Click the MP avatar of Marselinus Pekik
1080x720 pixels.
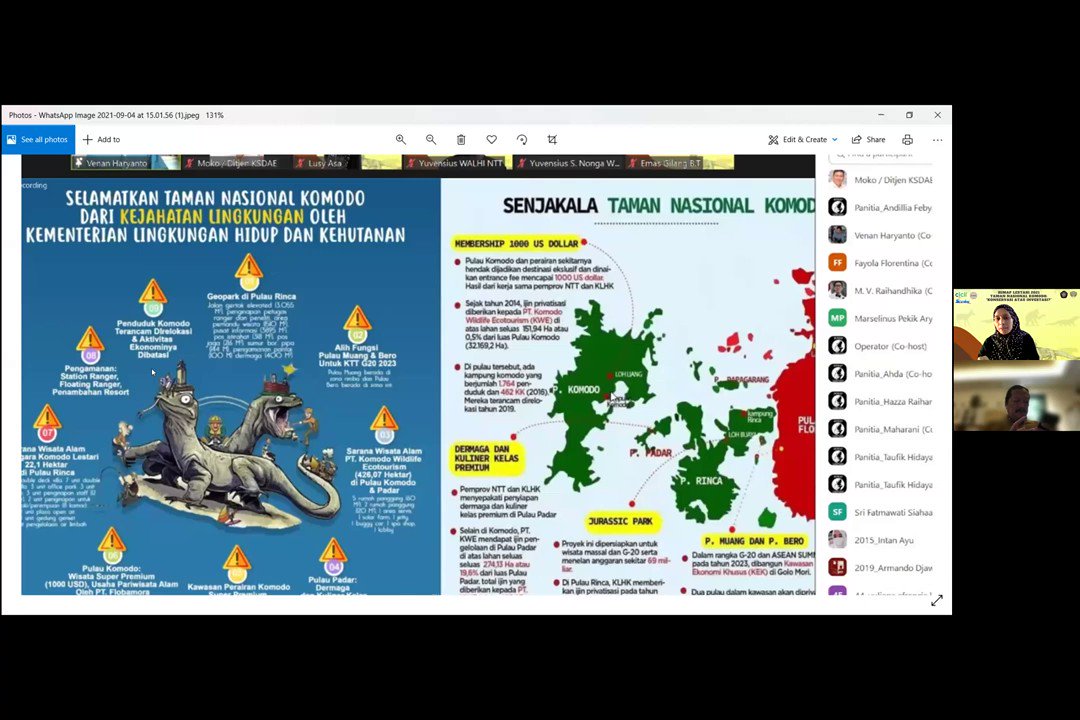pyautogui.click(x=838, y=318)
